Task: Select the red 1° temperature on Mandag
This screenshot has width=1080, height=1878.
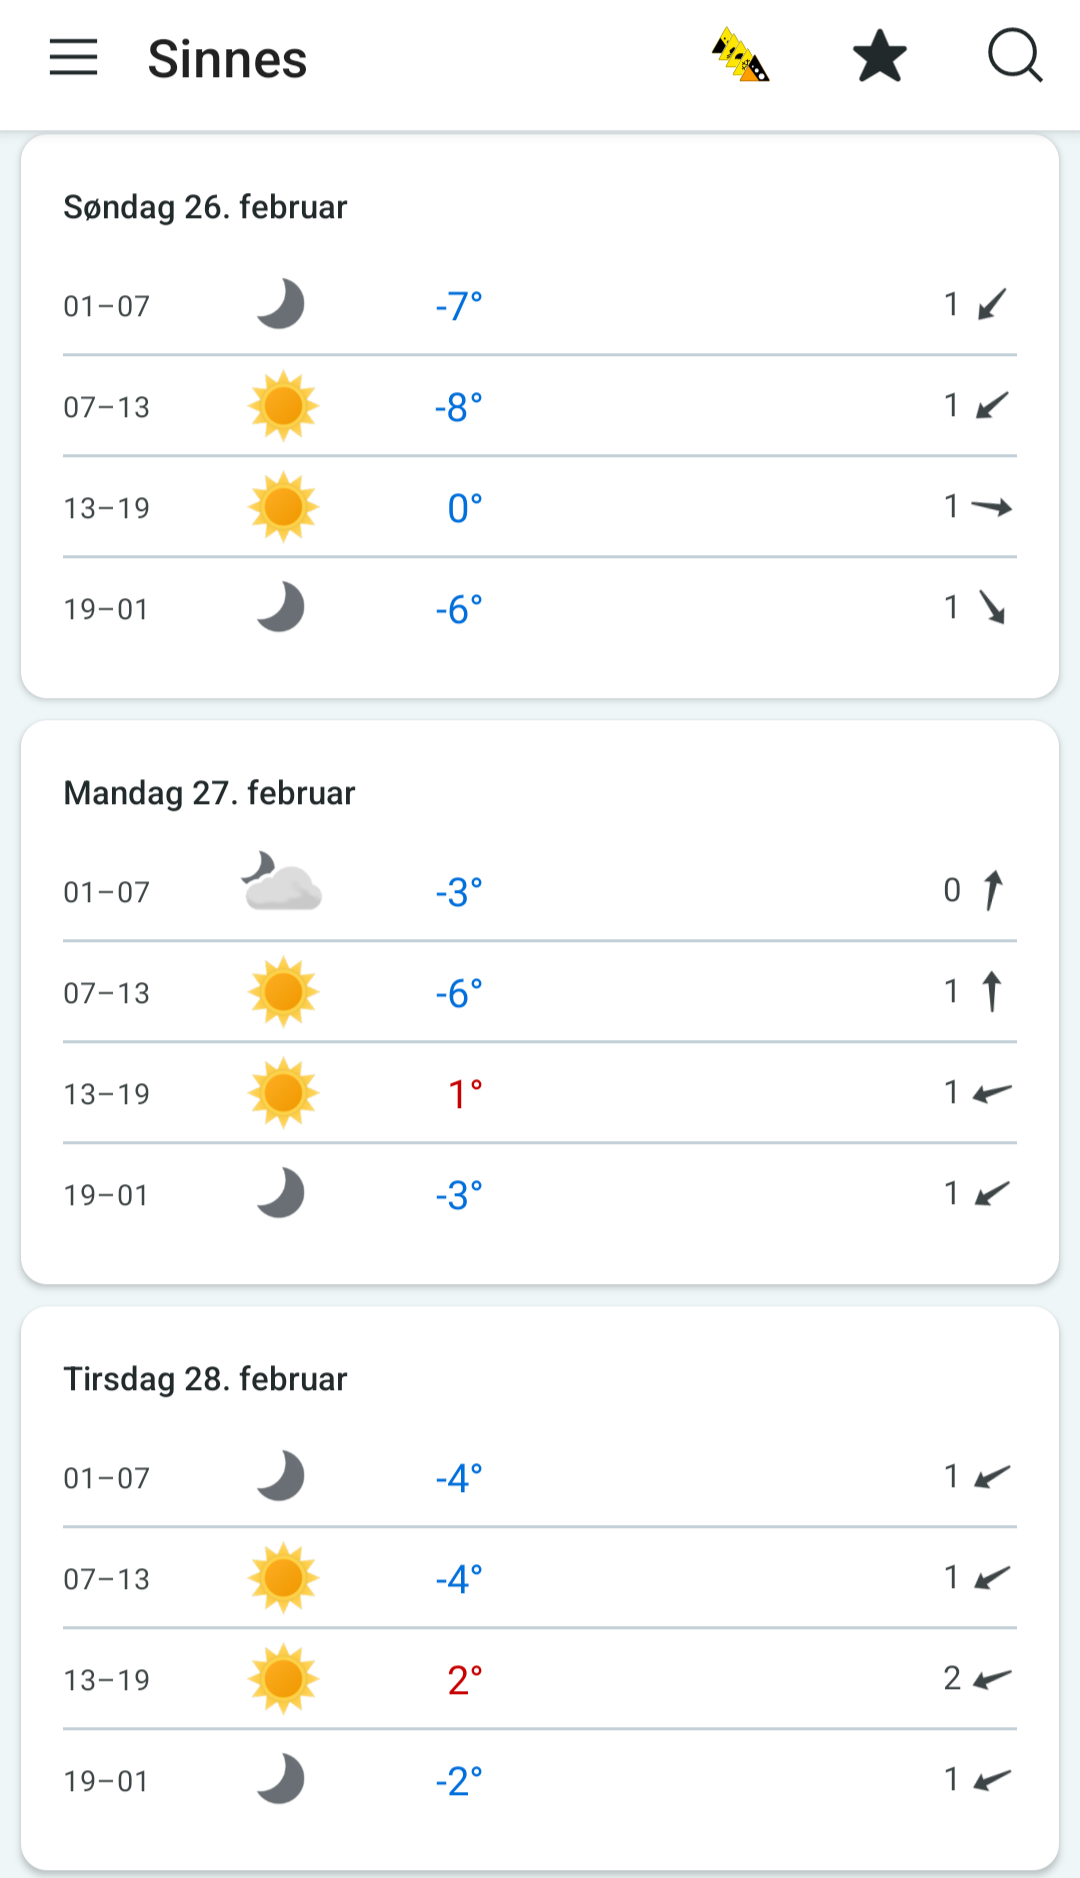Action: (x=465, y=1094)
